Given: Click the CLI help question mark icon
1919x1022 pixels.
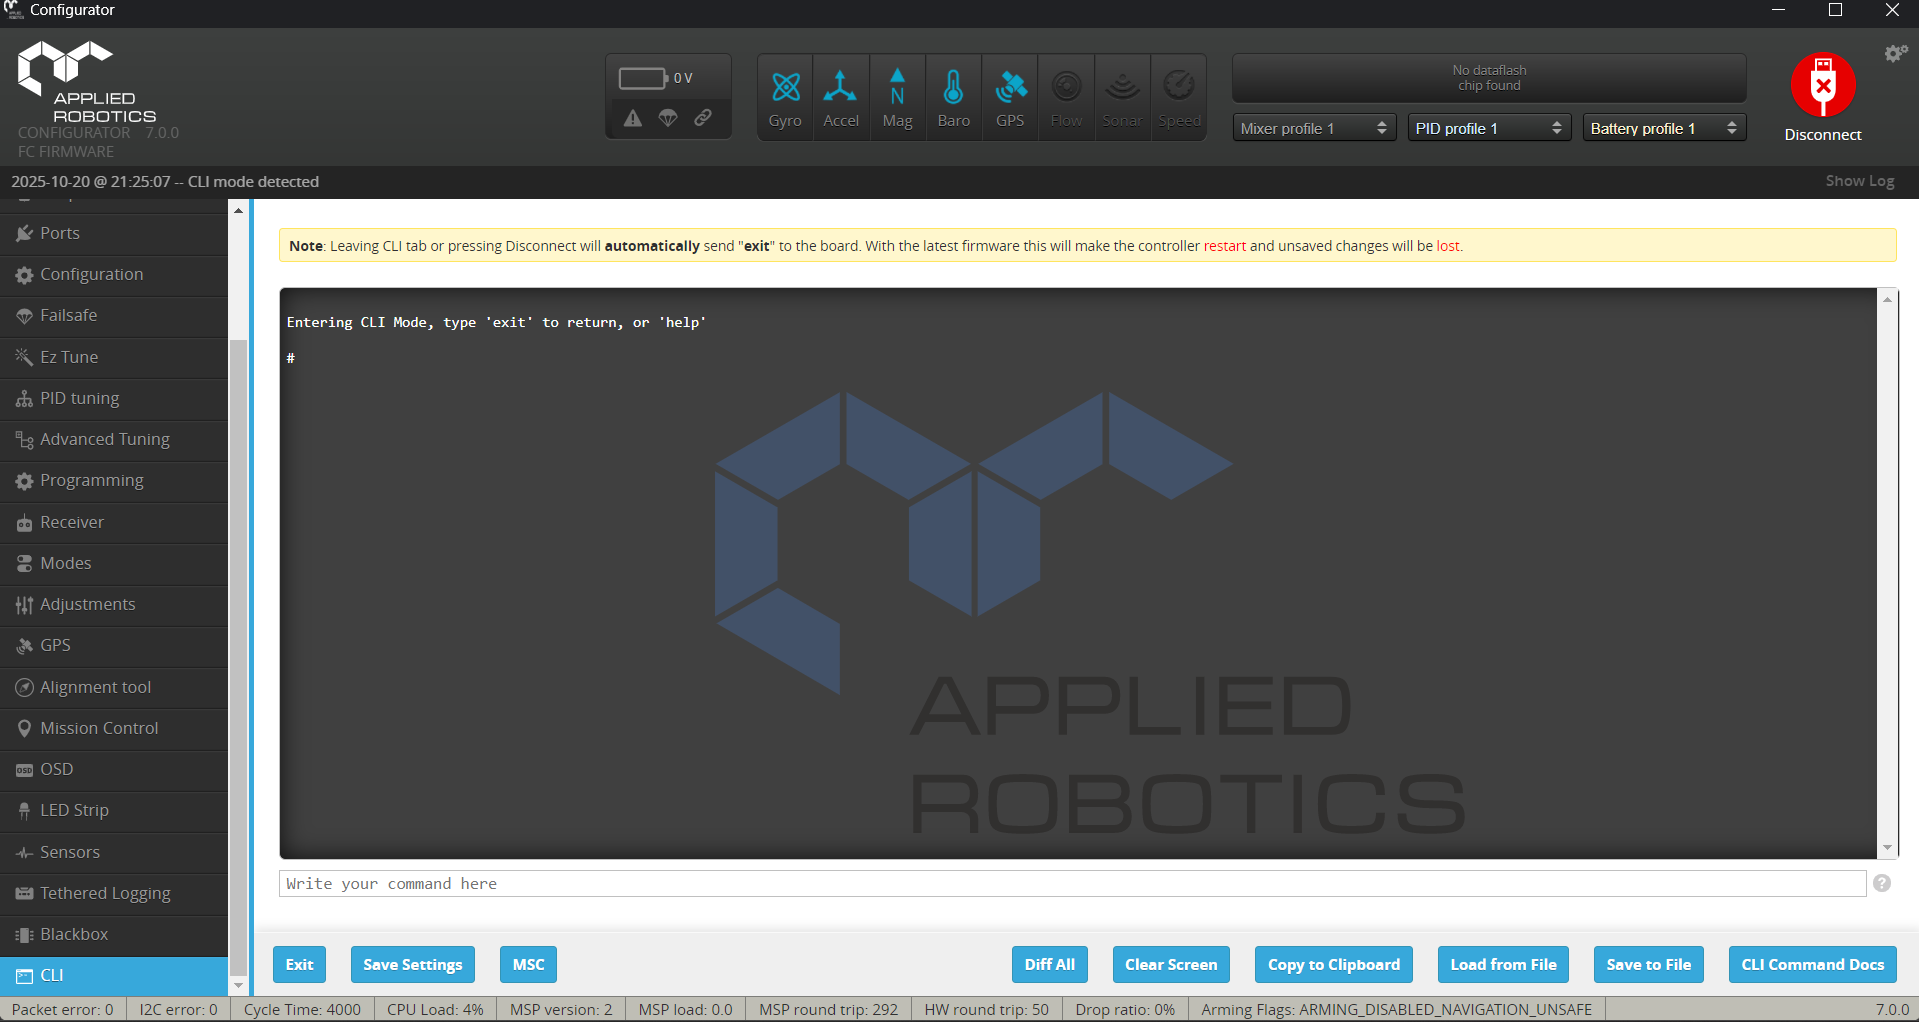Looking at the screenshot, I should 1882,883.
